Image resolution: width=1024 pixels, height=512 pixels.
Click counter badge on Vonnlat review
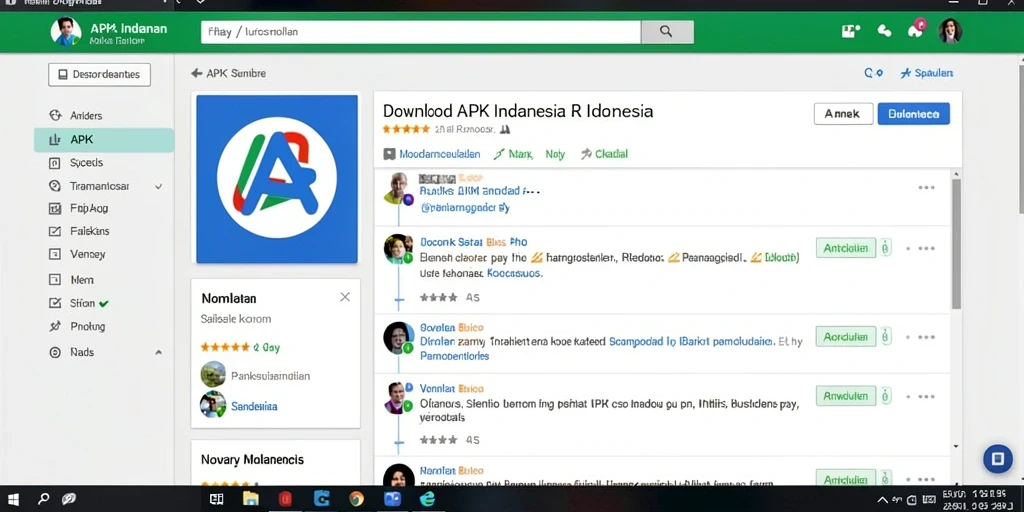[x=886, y=396]
